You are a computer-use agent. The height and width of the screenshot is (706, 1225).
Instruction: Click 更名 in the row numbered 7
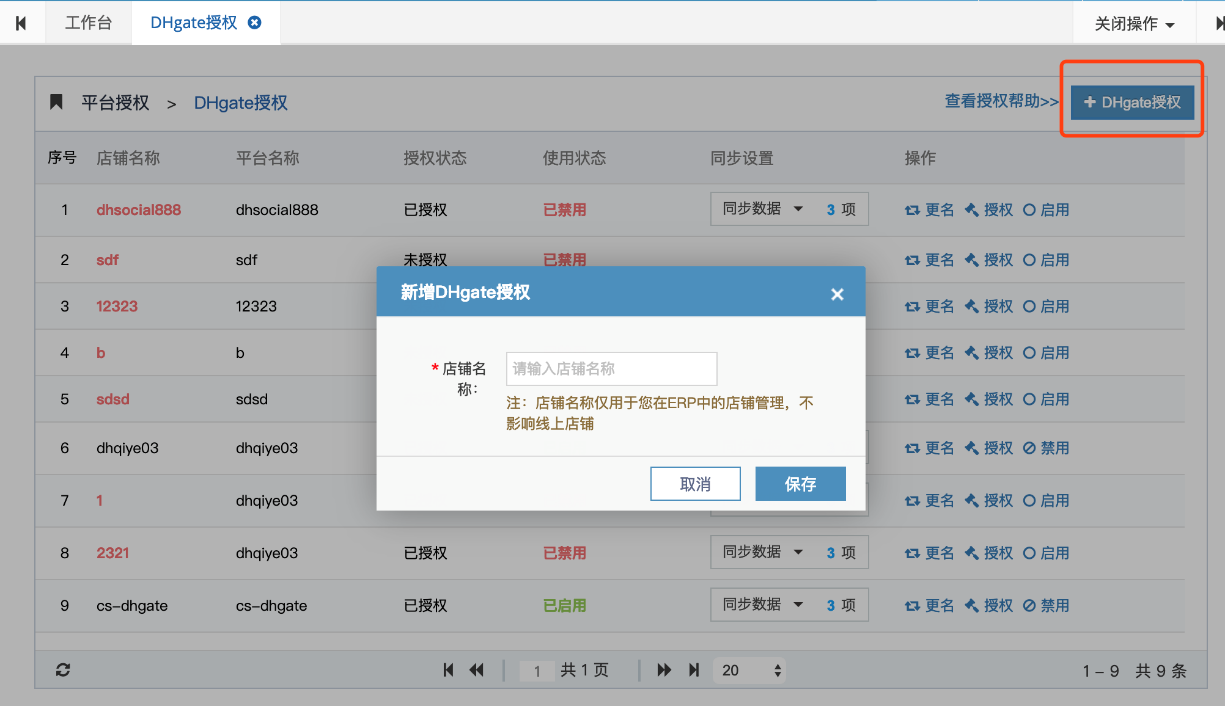pyautogui.click(x=929, y=500)
